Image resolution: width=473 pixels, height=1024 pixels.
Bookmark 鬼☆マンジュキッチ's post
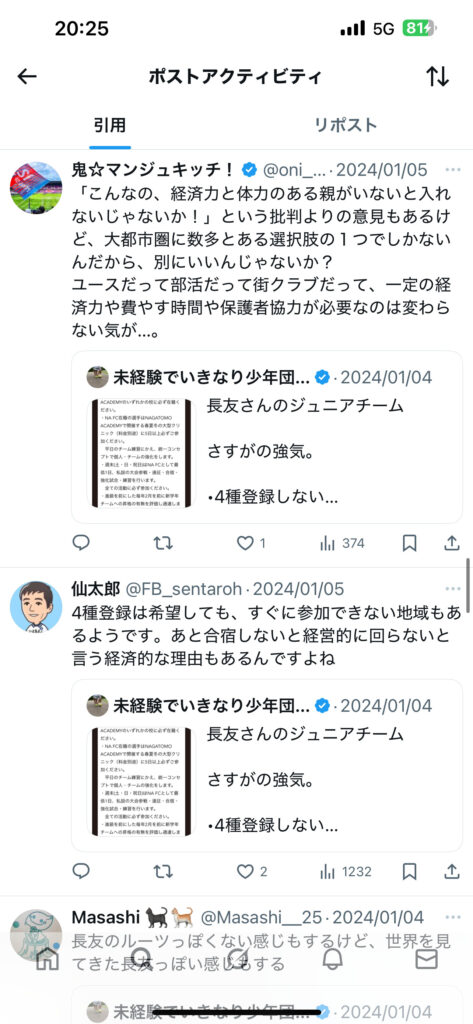point(410,543)
